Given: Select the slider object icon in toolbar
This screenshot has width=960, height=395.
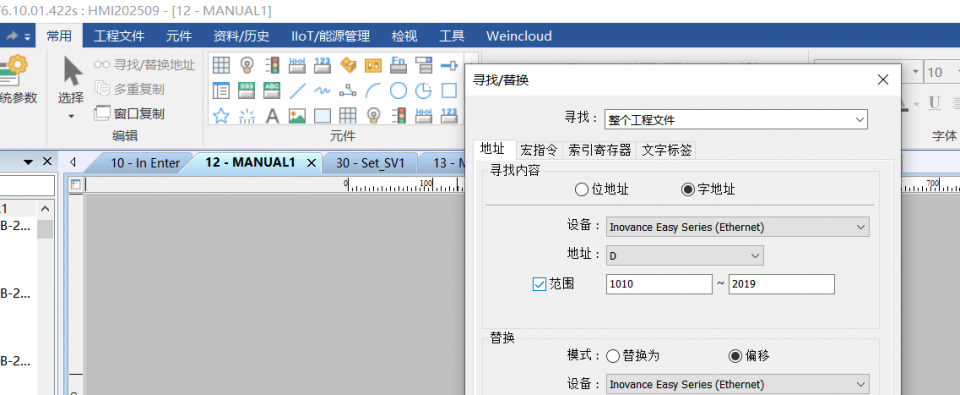Looking at the screenshot, I should (449, 64).
